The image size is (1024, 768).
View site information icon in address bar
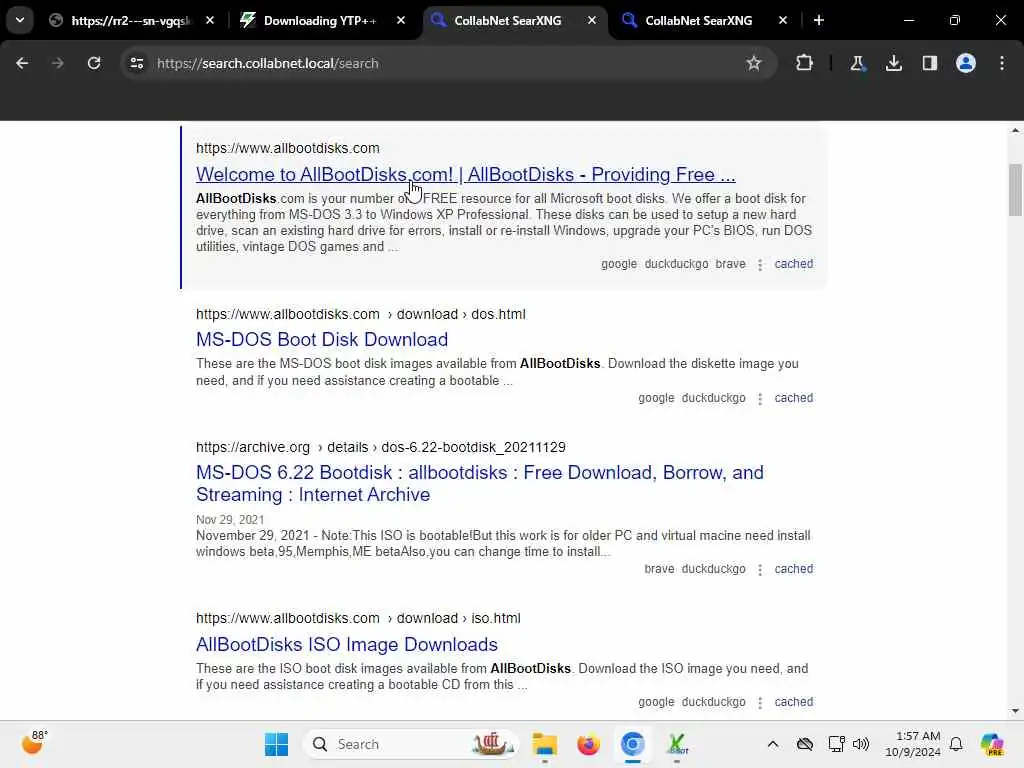(136, 63)
